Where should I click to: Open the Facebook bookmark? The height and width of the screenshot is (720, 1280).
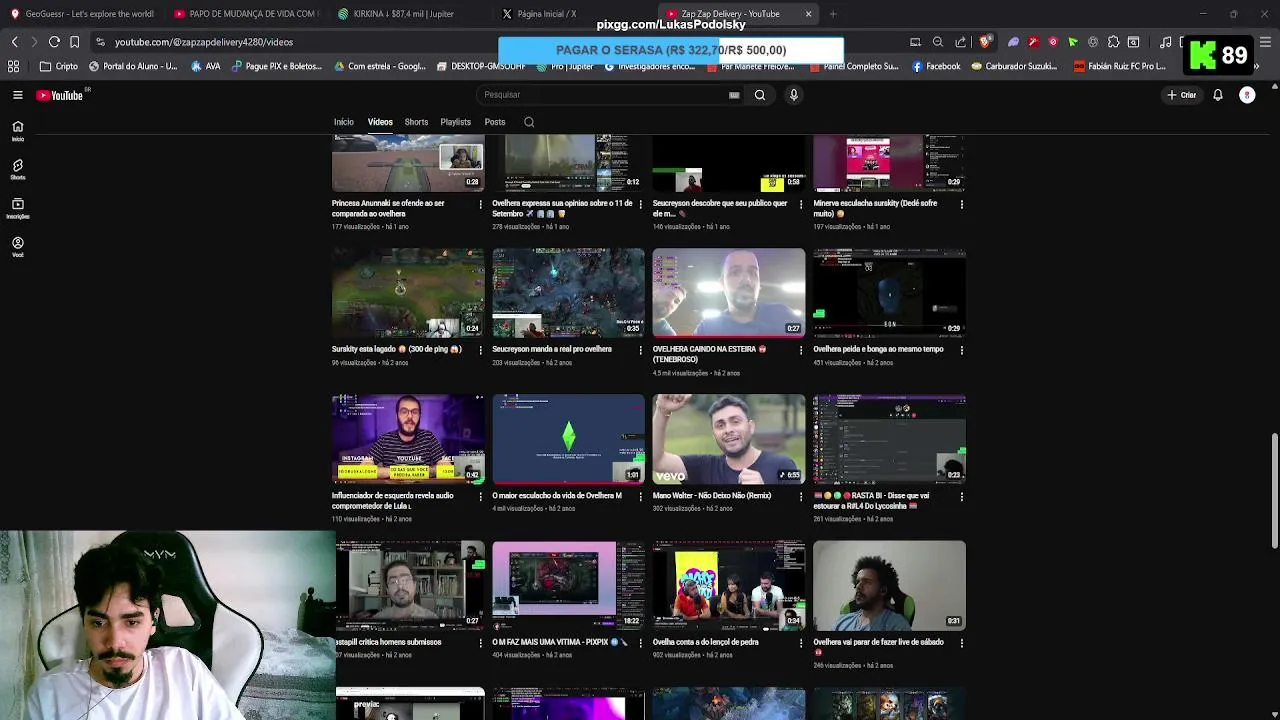click(x=936, y=66)
